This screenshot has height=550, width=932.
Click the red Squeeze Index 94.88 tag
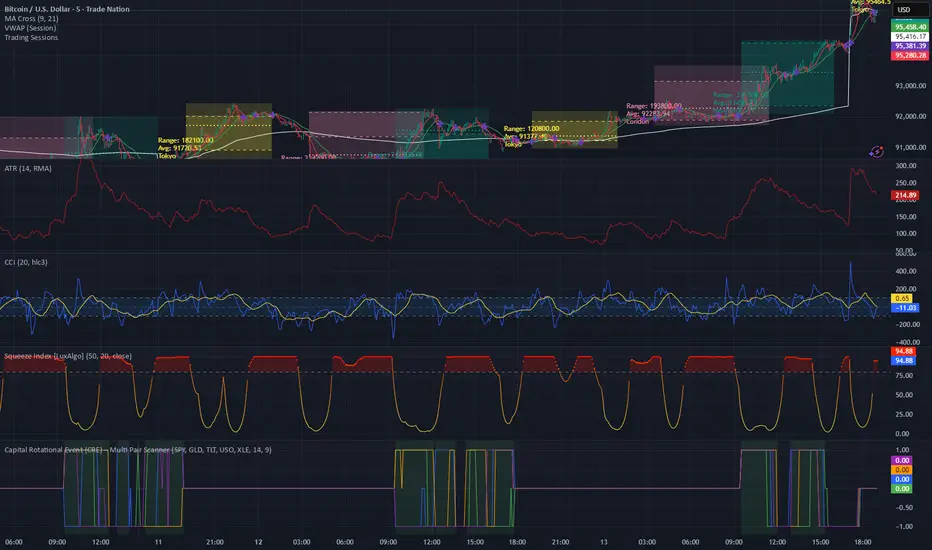click(903, 351)
